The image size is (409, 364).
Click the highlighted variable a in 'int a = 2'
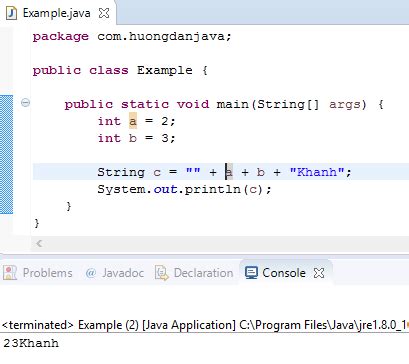click(x=133, y=121)
